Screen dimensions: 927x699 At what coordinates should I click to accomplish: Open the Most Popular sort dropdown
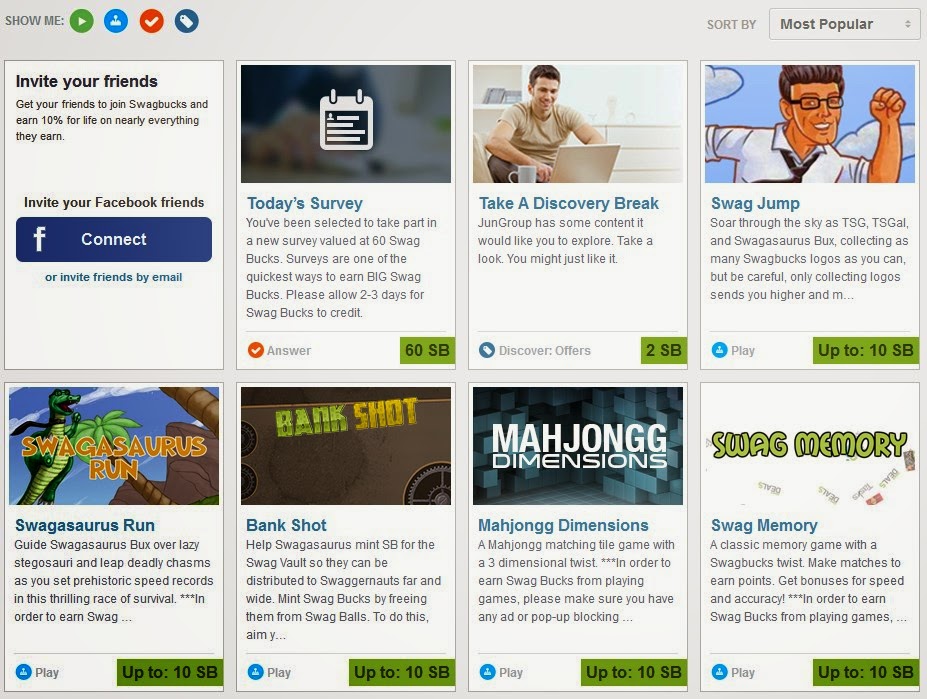point(844,24)
